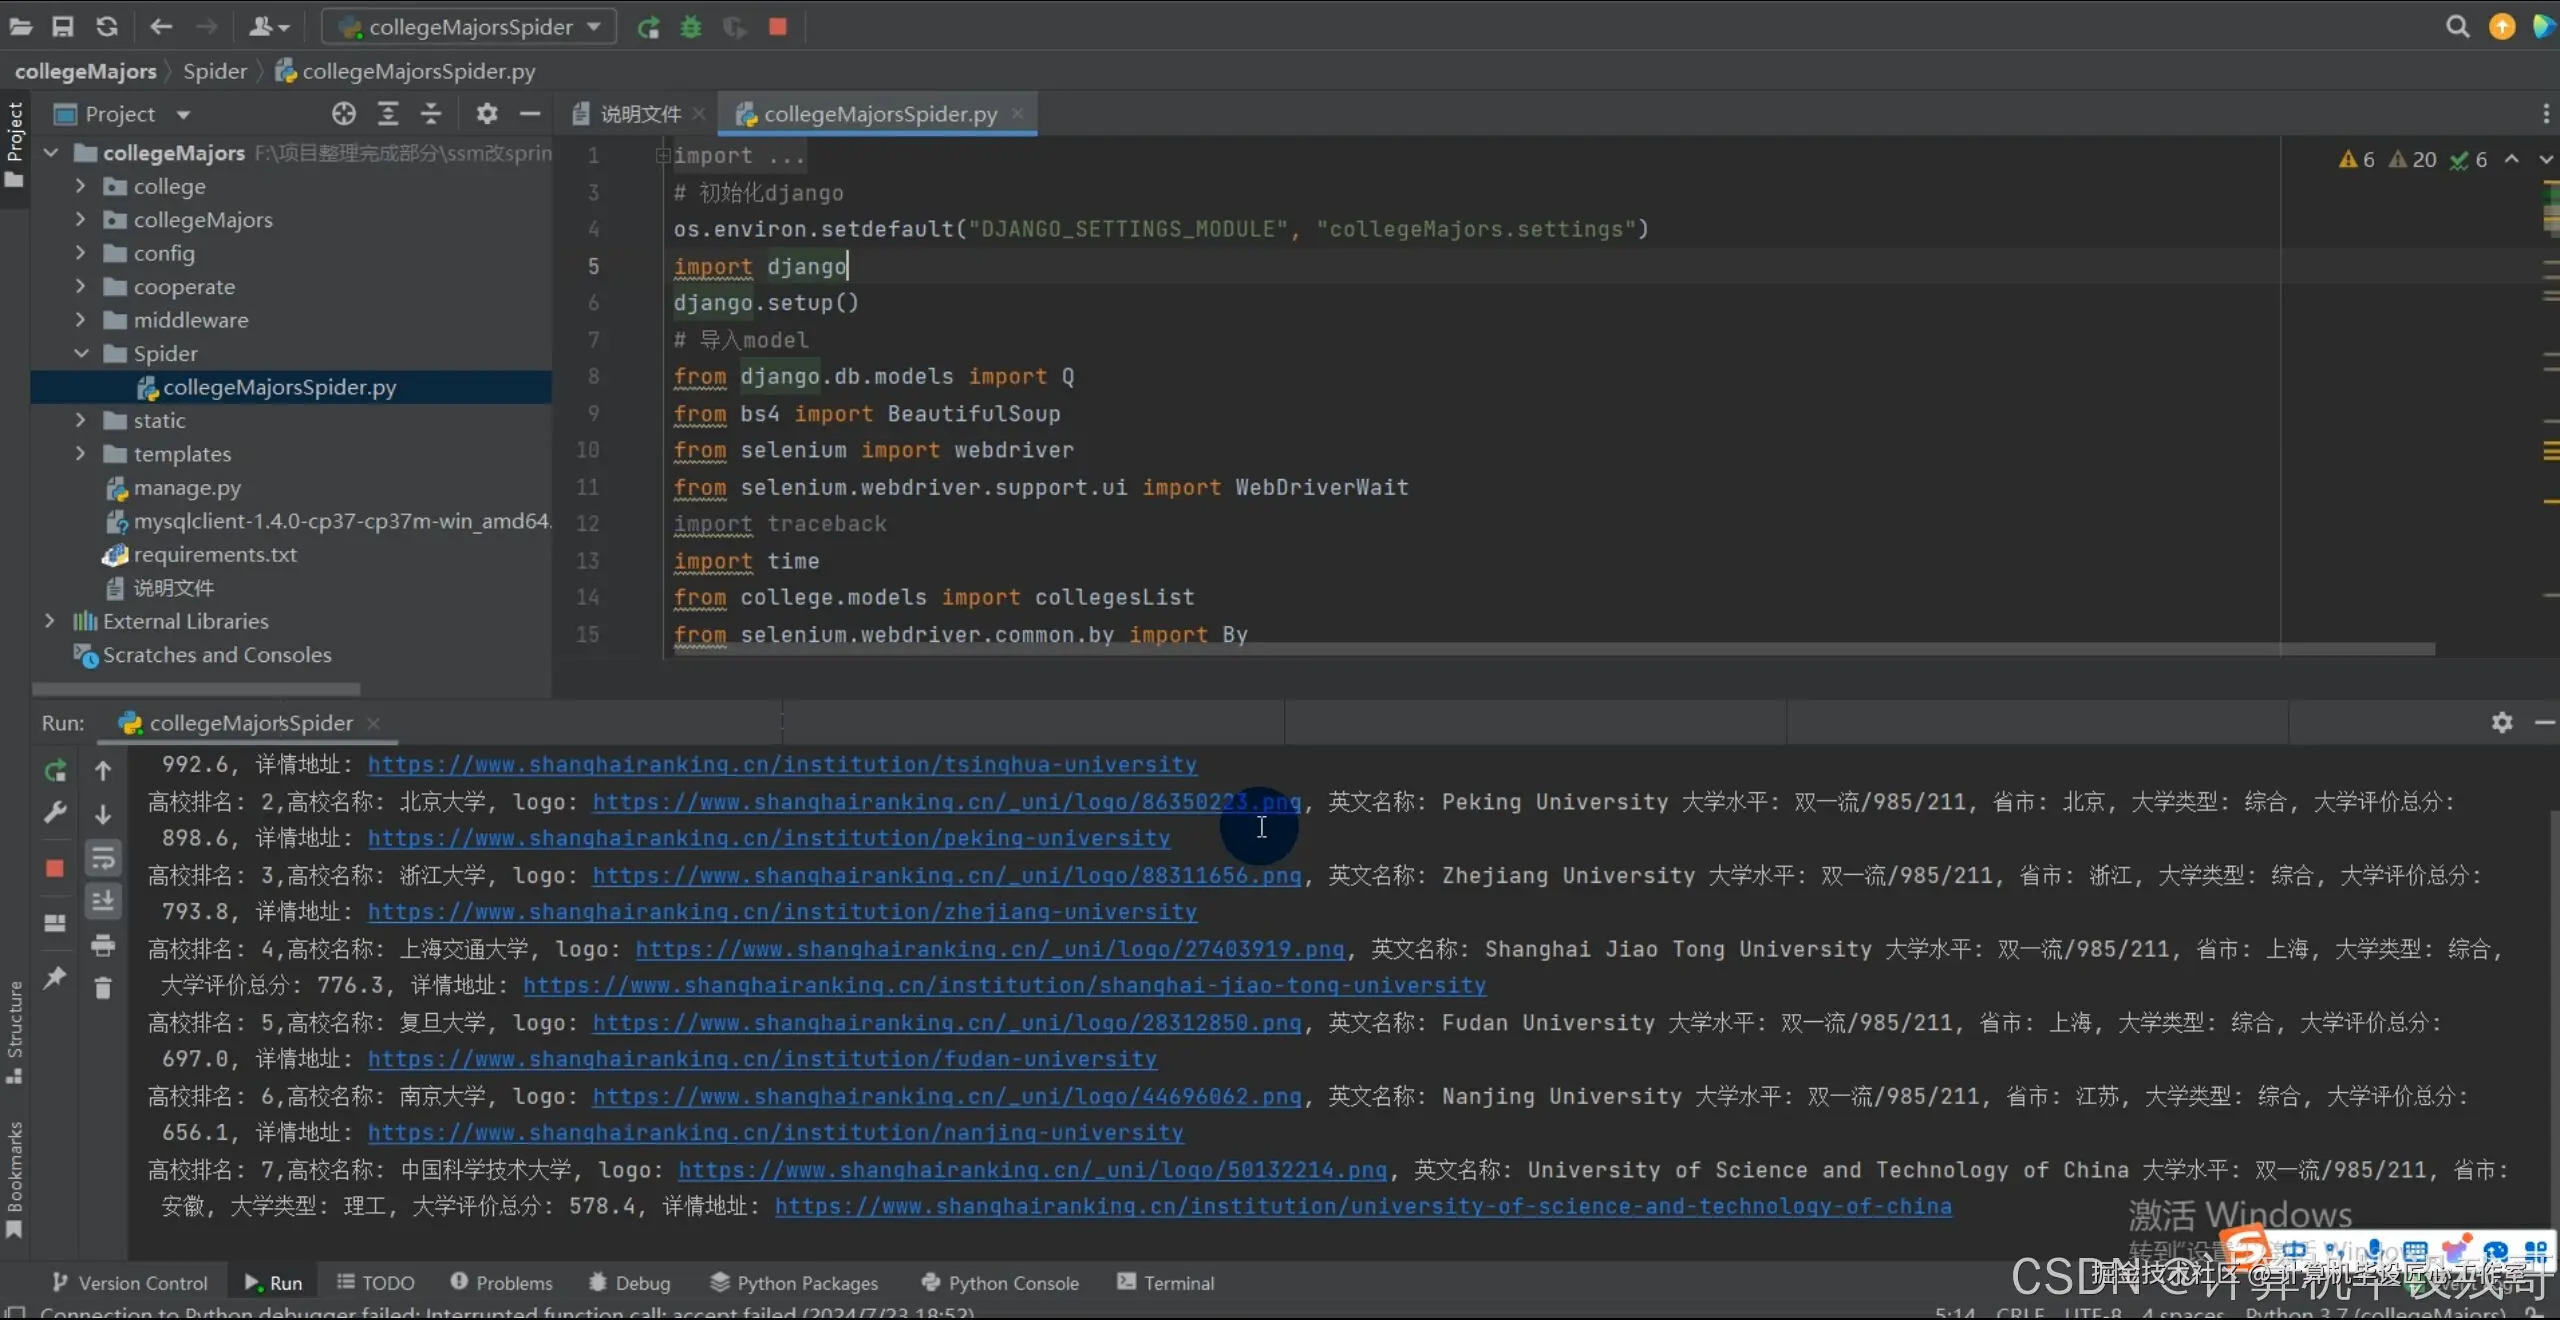Click Scratches and Consoles node
Image resolution: width=2560 pixels, height=1320 pixels.
(217, 655)
